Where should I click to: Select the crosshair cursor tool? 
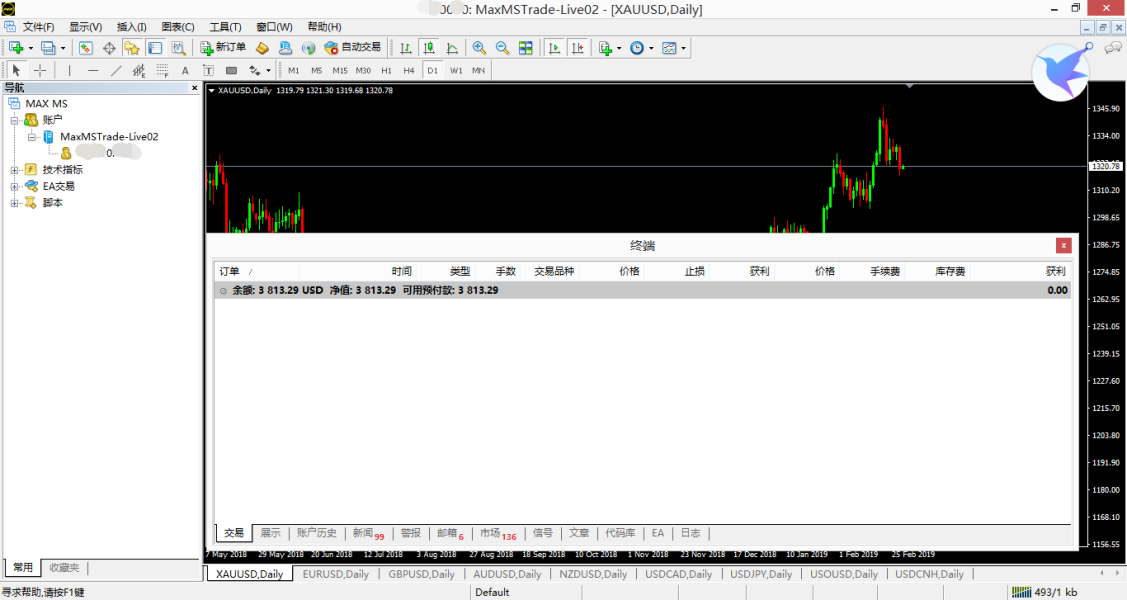40,70
